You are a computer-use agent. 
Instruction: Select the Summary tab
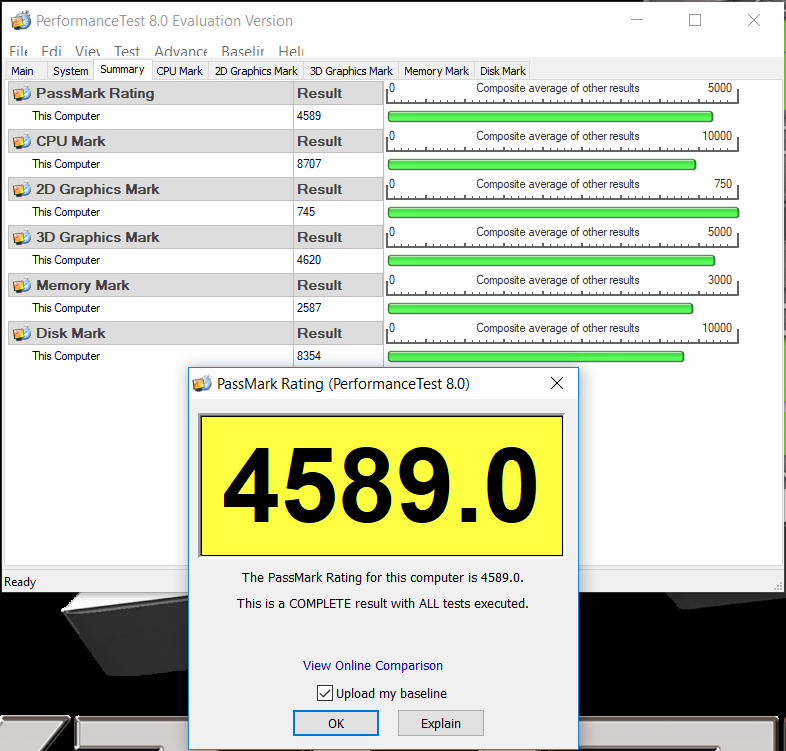pos(122,70)
